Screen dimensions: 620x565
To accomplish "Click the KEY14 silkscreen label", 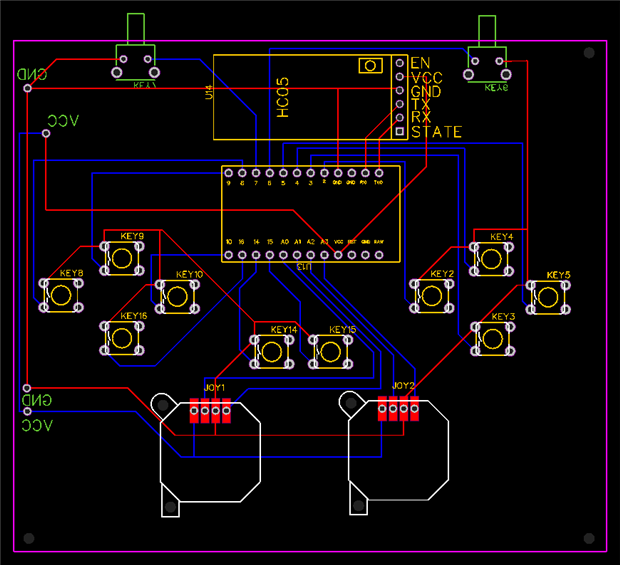I will pos(284,330).
